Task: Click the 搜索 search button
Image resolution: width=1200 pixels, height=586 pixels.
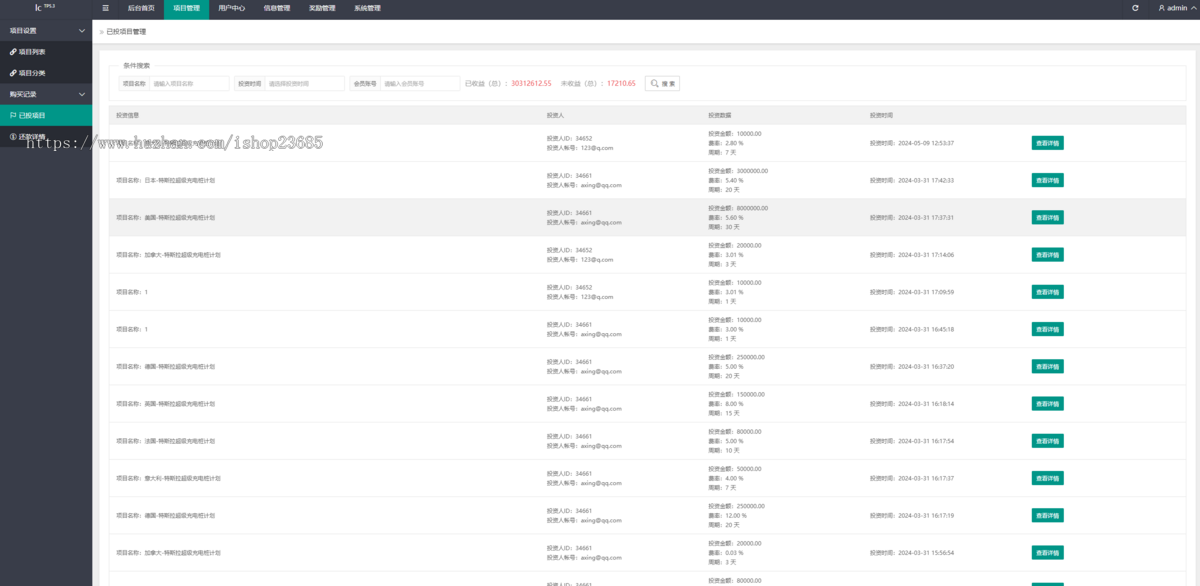Action: tap(662, 84)
